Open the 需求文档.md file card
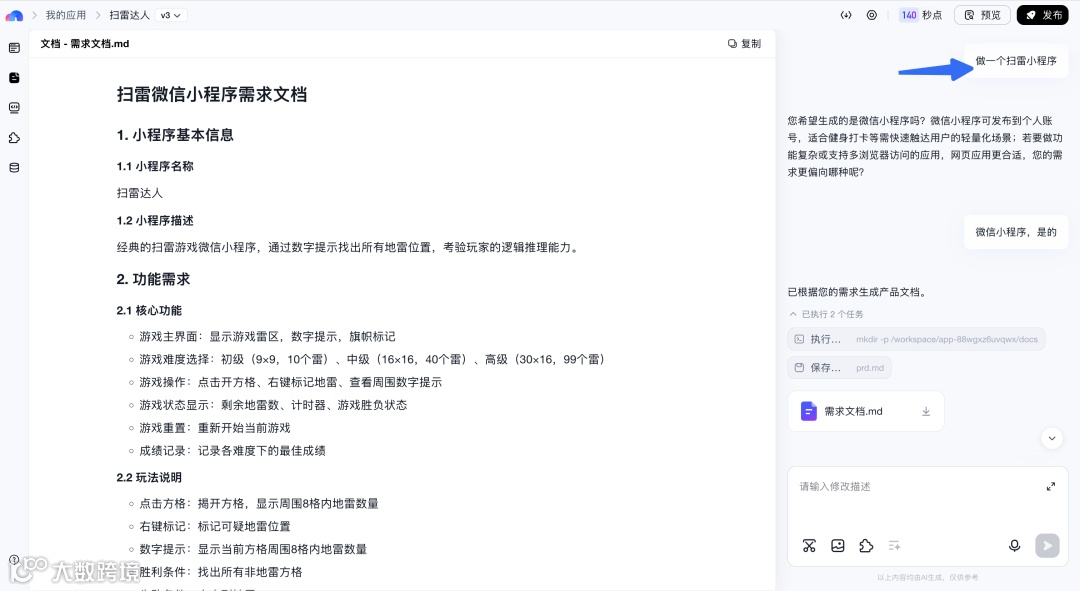The height and width of the screenshot is (591, 1080). click(866, 411)
